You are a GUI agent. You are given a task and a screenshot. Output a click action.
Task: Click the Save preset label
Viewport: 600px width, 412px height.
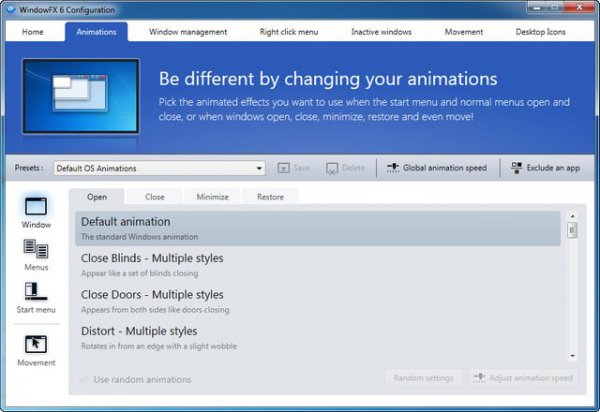(302, 168)
